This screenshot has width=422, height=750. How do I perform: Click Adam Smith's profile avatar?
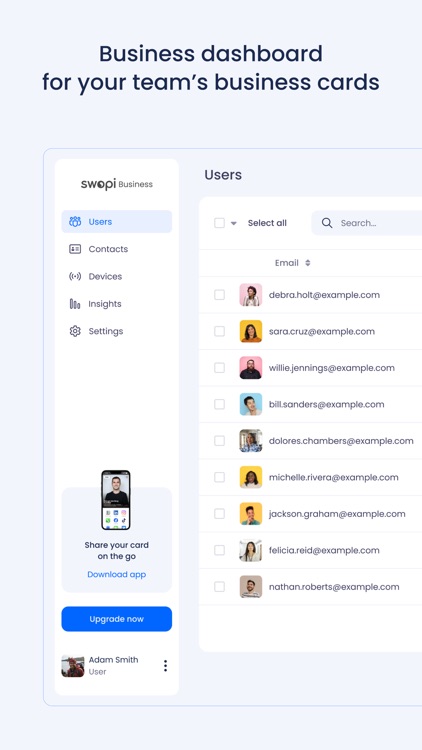click(73, 666)
